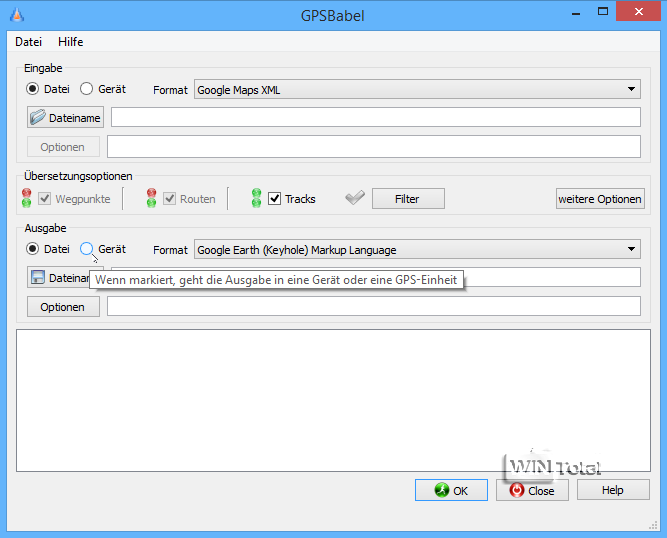Maximize the GPSBabel window
Screen dimensions: 667x538
click(603, 11)
